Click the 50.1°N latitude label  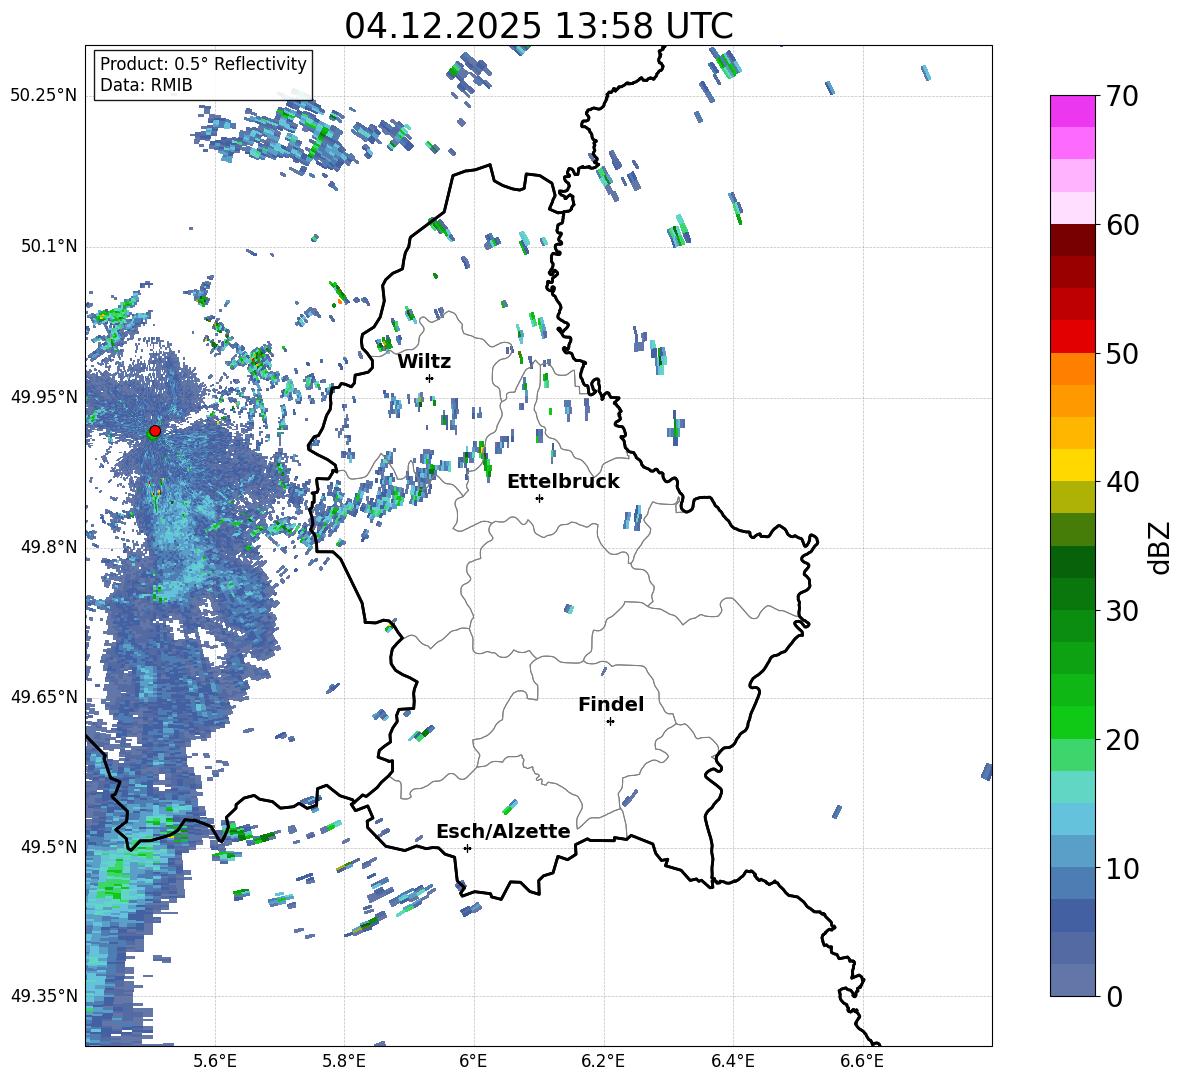coord(49,246)
